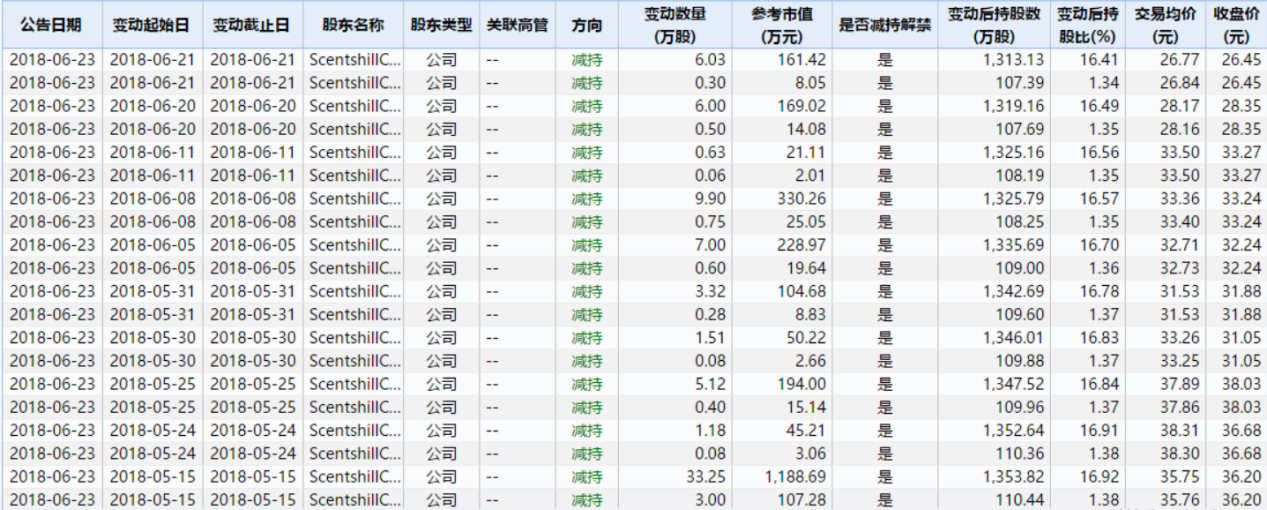This screenshot has height=510, width=1267.
Task: Sort by 参考市值(万元) column header
Action: click(782, 24)
